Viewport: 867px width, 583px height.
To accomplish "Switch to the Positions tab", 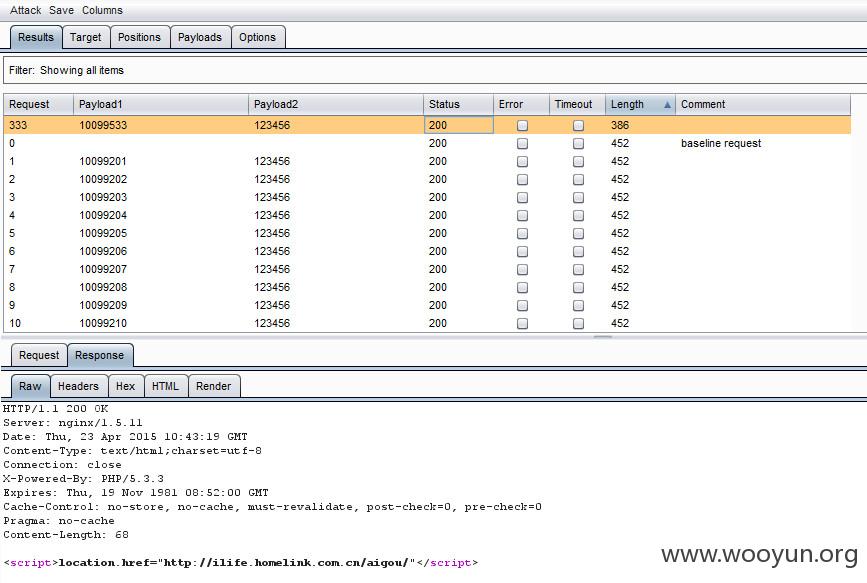I will point(139,37).
